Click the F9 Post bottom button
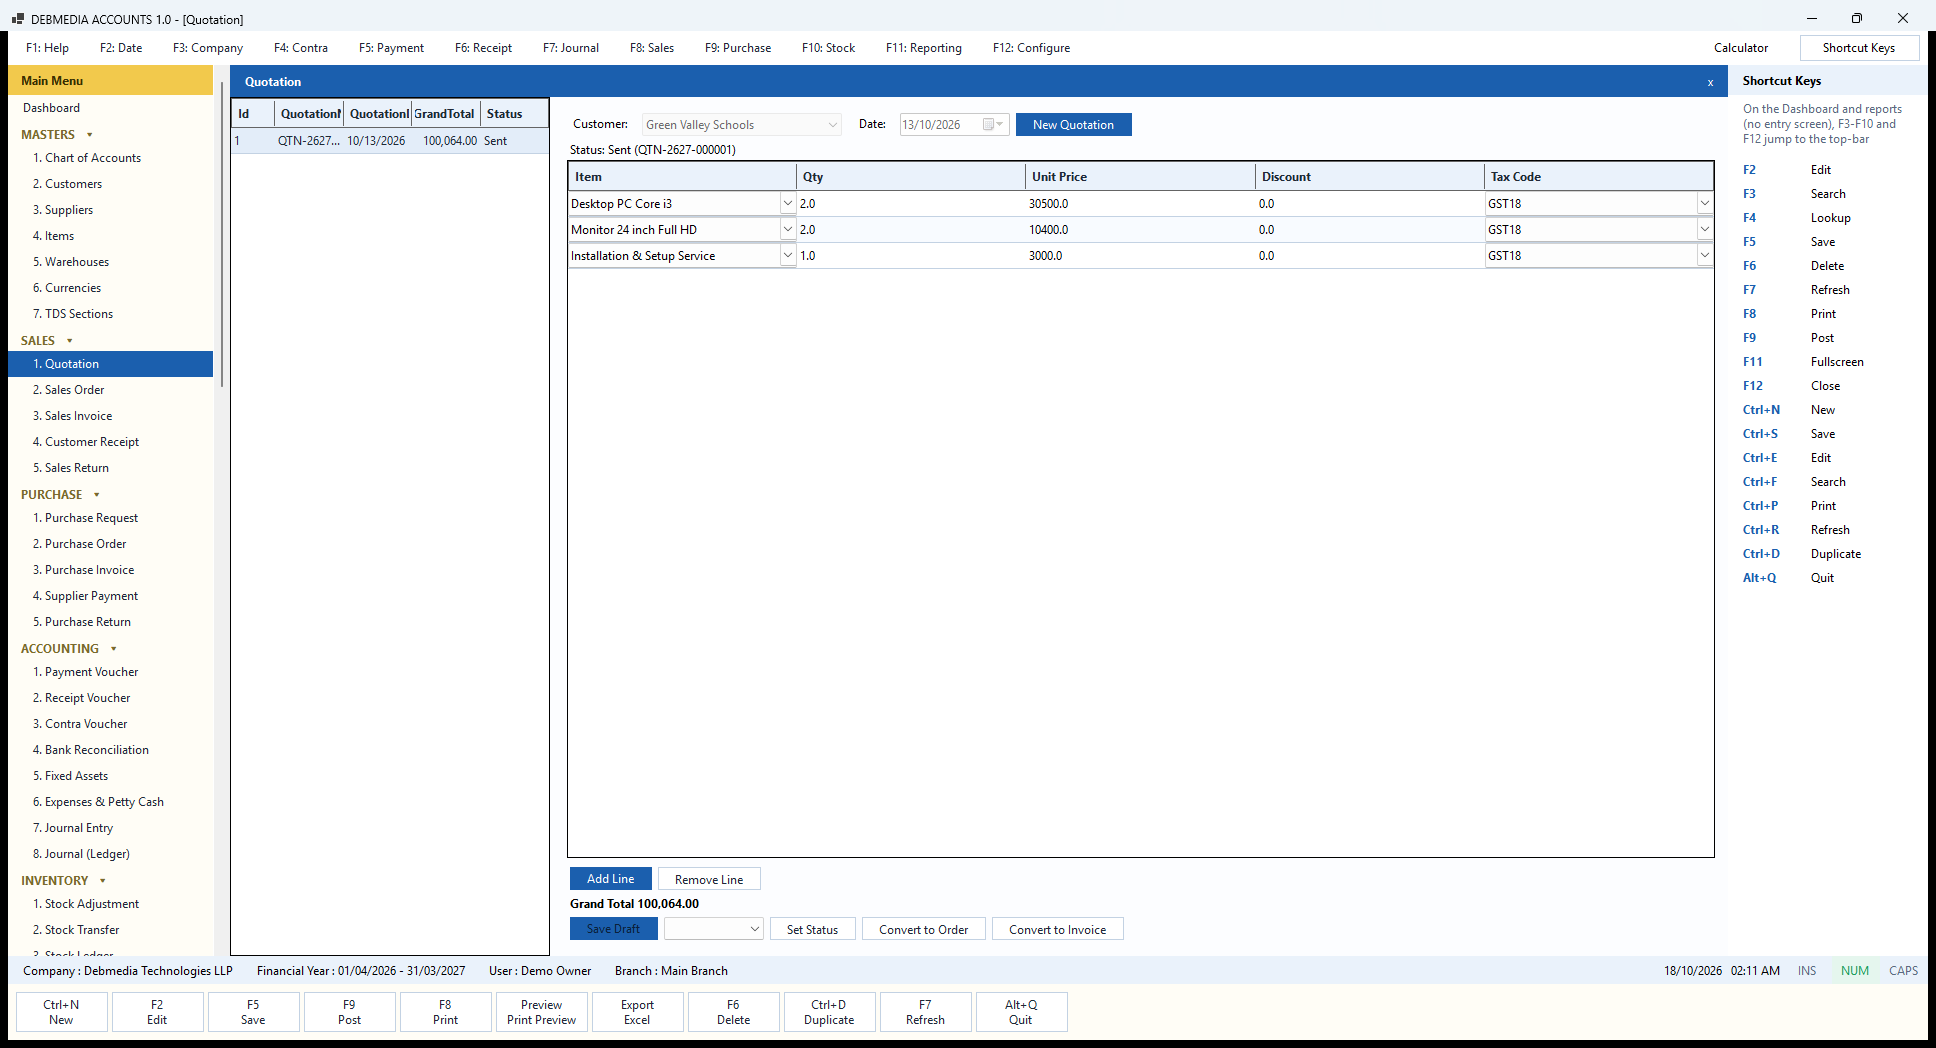 click(349, 1012)
